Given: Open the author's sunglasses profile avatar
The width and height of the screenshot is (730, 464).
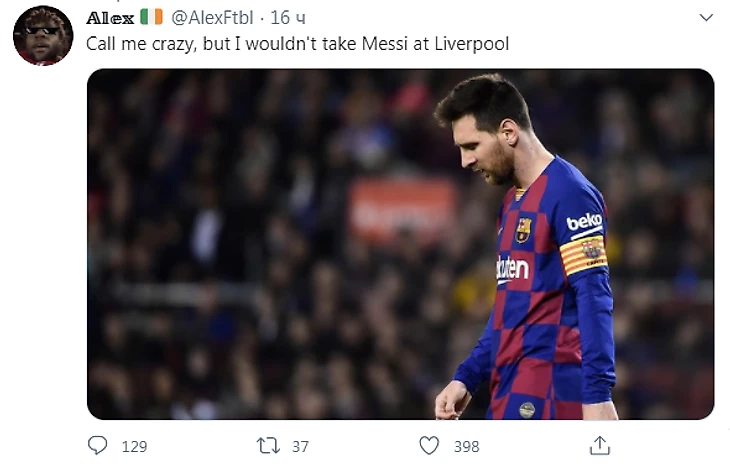Looking at the screenshot, I should (43, 35).
